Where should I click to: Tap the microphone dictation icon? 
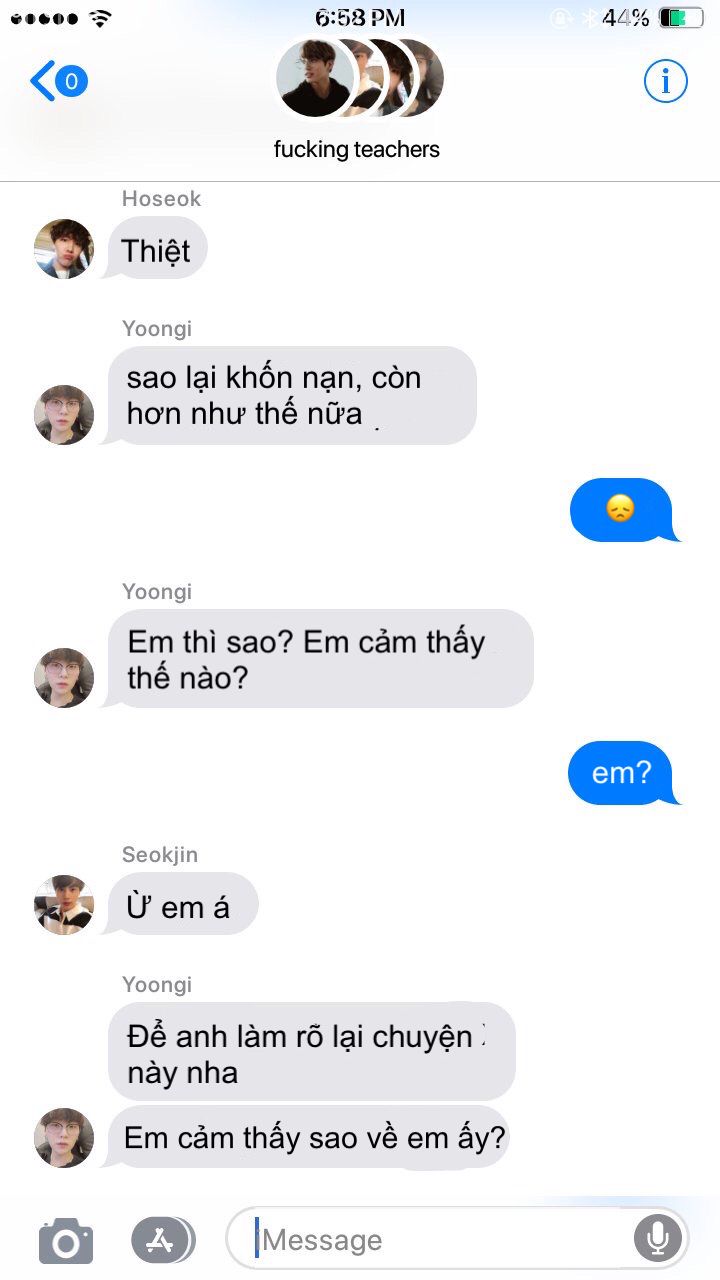(x=657, y=1239)
